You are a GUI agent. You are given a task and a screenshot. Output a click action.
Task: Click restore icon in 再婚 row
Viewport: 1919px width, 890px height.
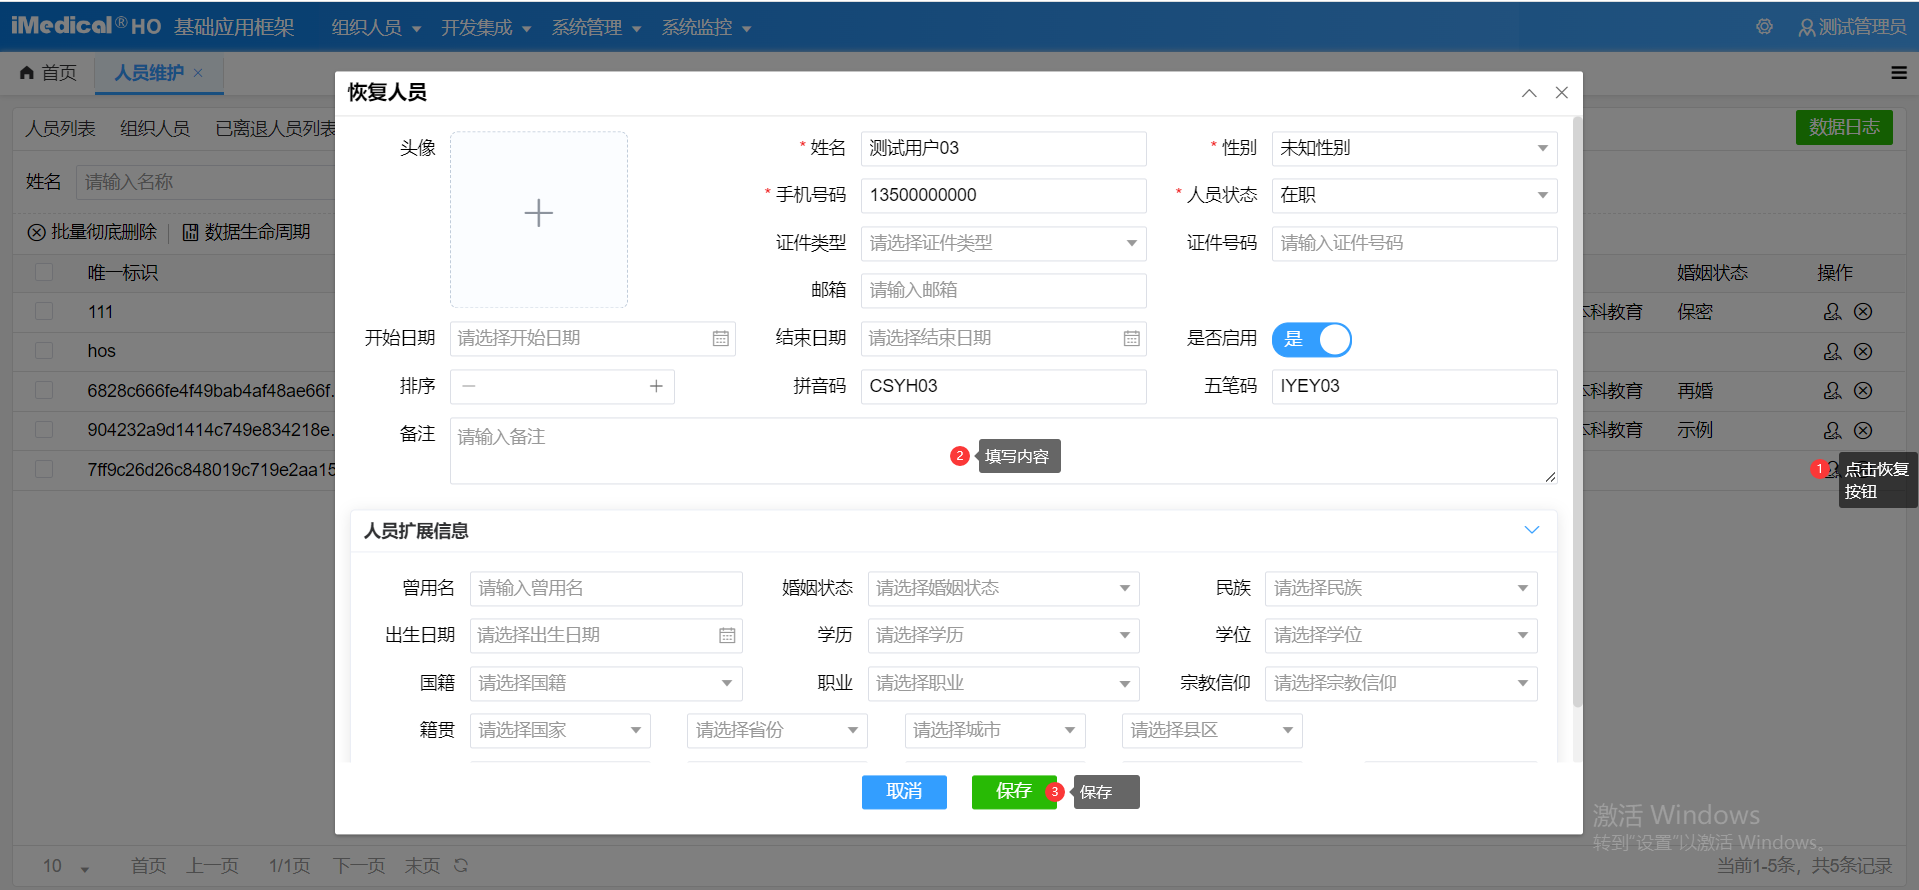[x=1832, y=391]
